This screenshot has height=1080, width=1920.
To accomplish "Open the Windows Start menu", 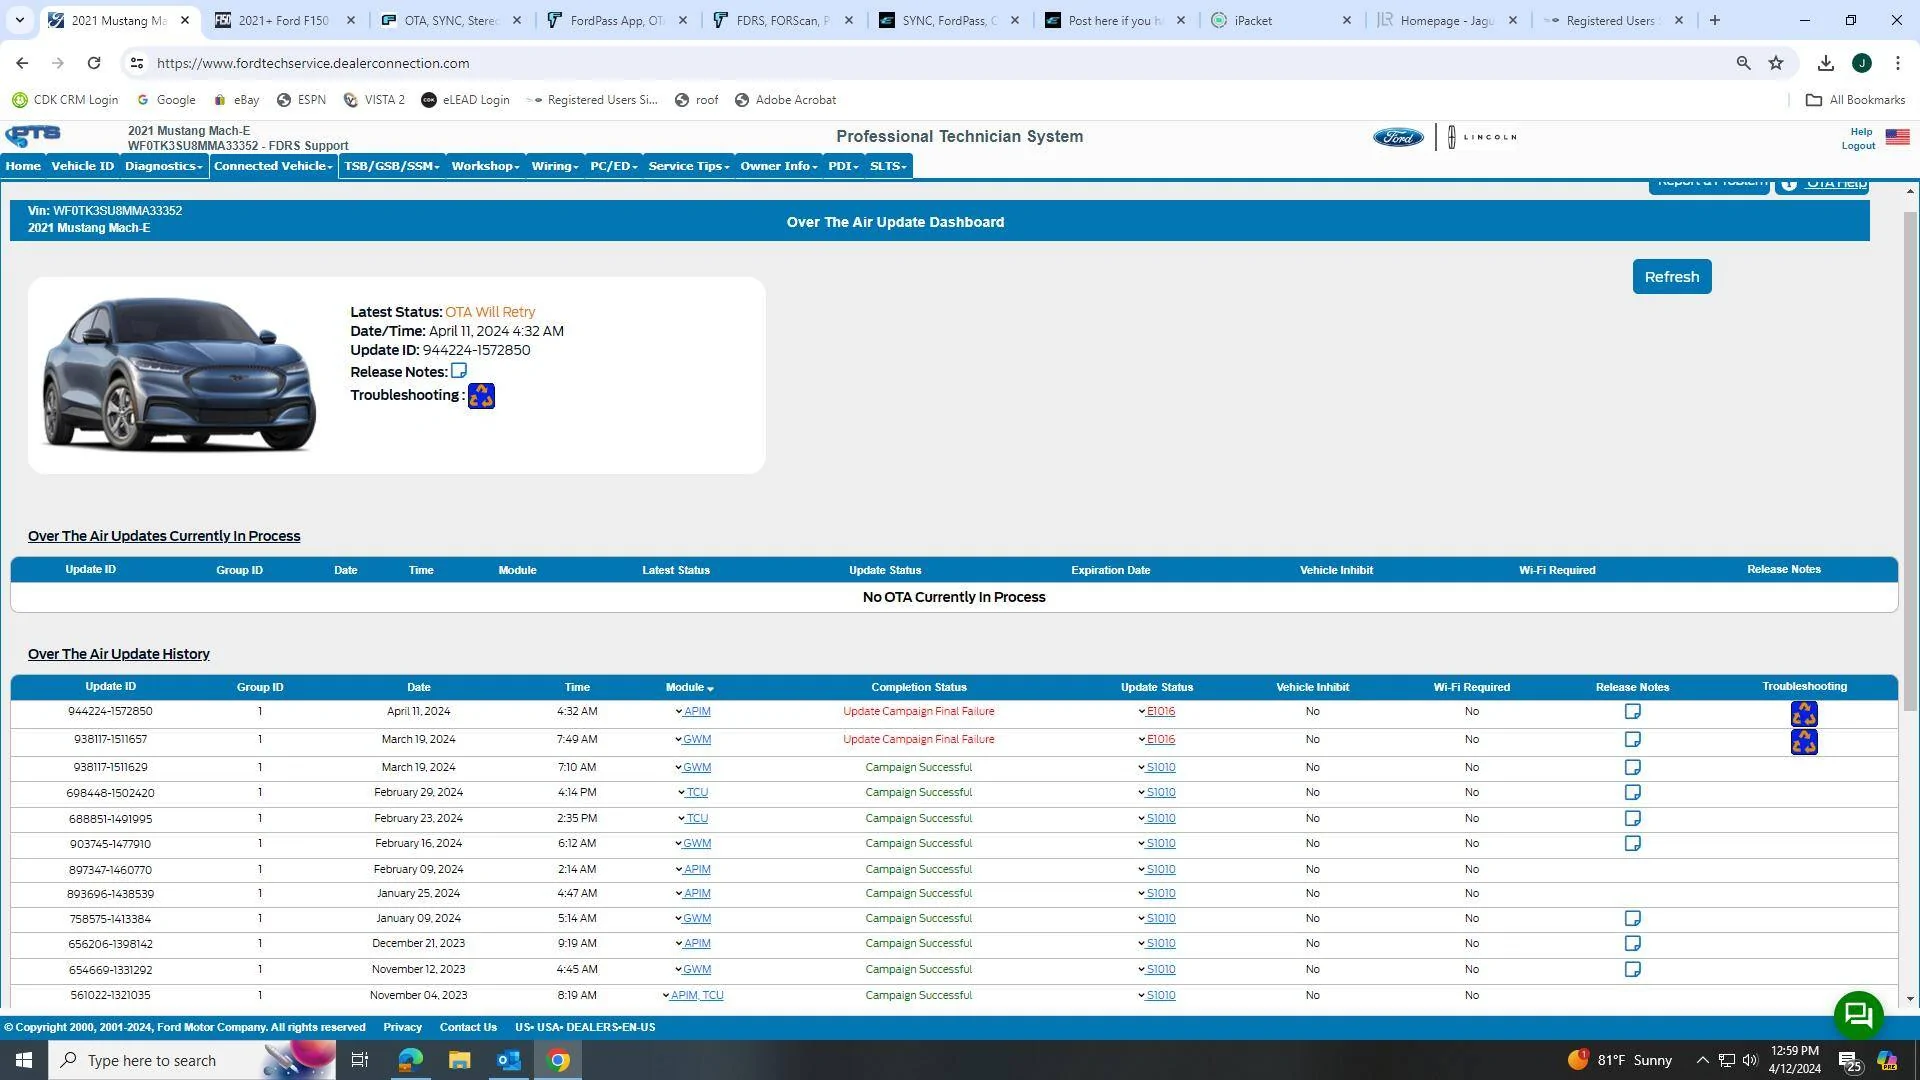I will click(x=24, y=1060).
